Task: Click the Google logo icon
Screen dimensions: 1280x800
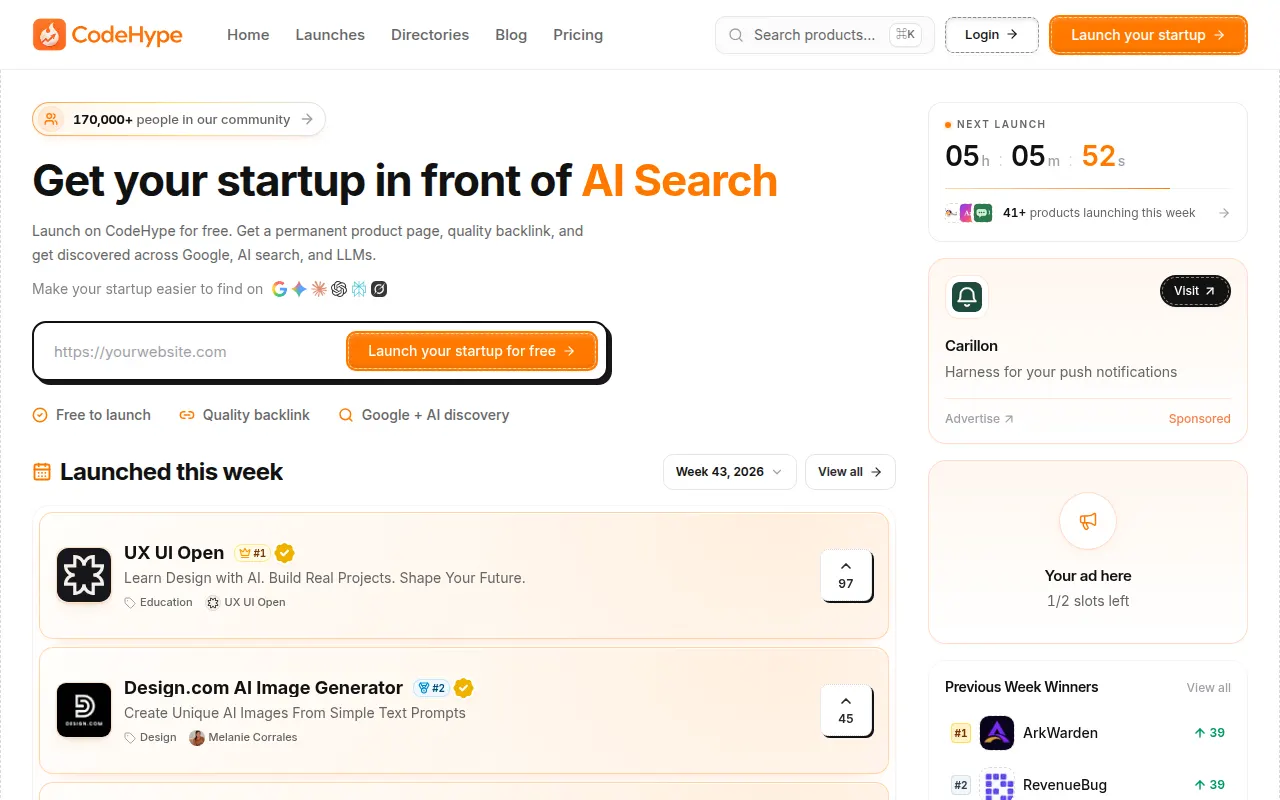Action: tap(279, 289)
